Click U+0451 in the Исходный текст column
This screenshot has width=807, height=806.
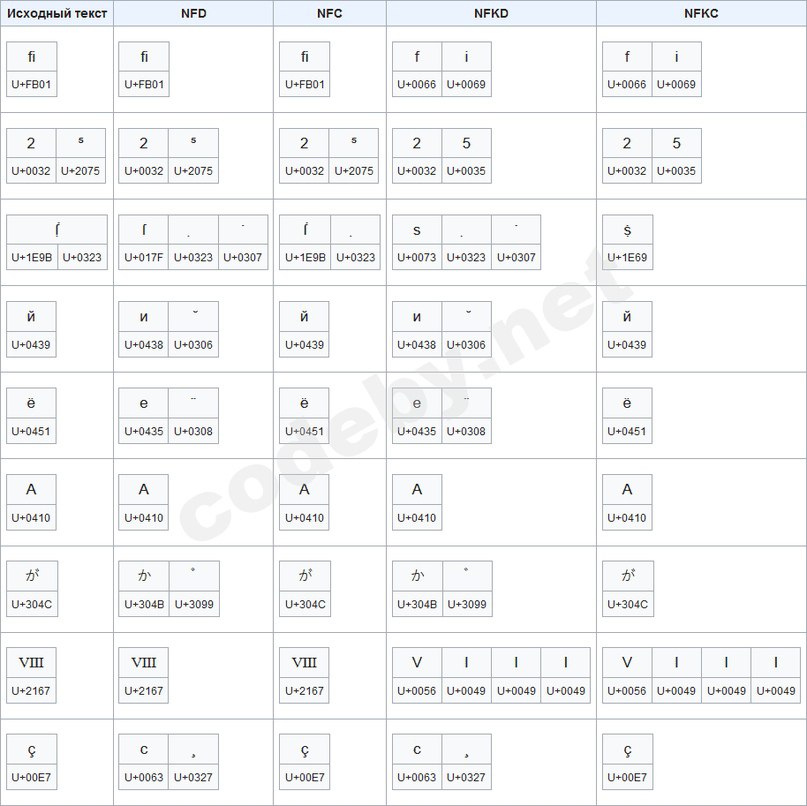pos(31,431)
